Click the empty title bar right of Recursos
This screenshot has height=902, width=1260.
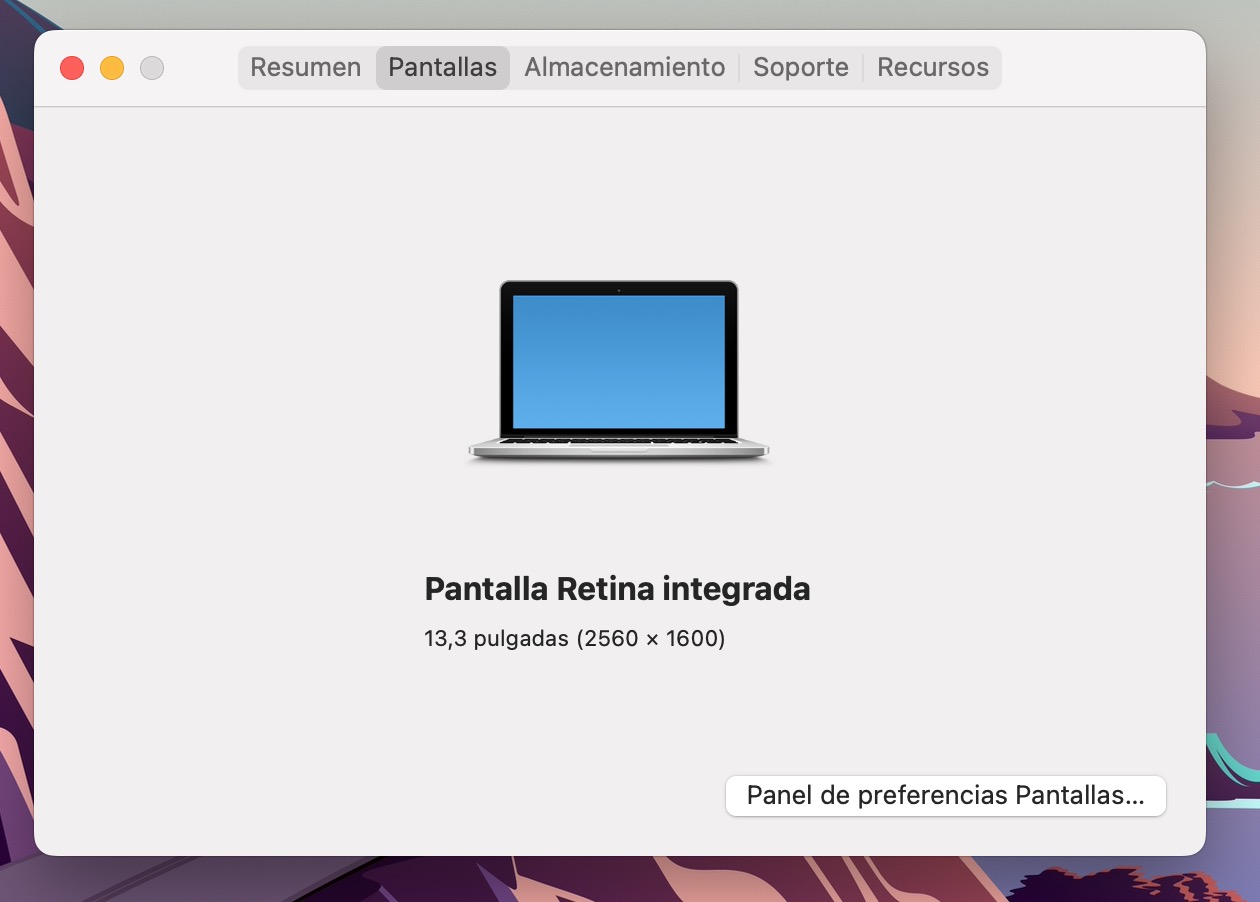click(x=1100, y=68)
